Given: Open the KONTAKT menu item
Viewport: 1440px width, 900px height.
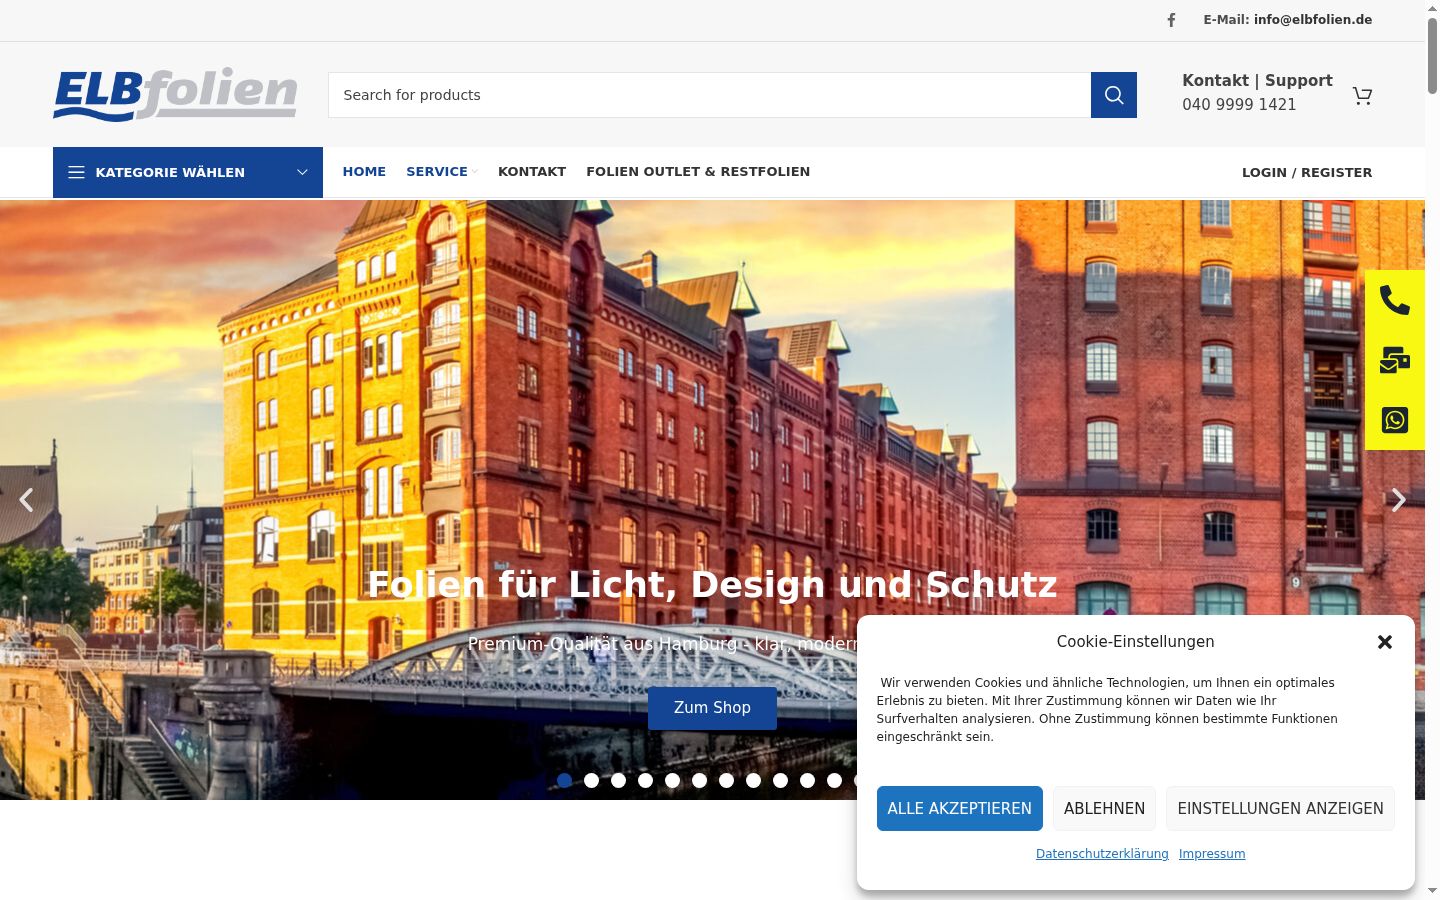Looking at the screenshot, I should [532, 171].
